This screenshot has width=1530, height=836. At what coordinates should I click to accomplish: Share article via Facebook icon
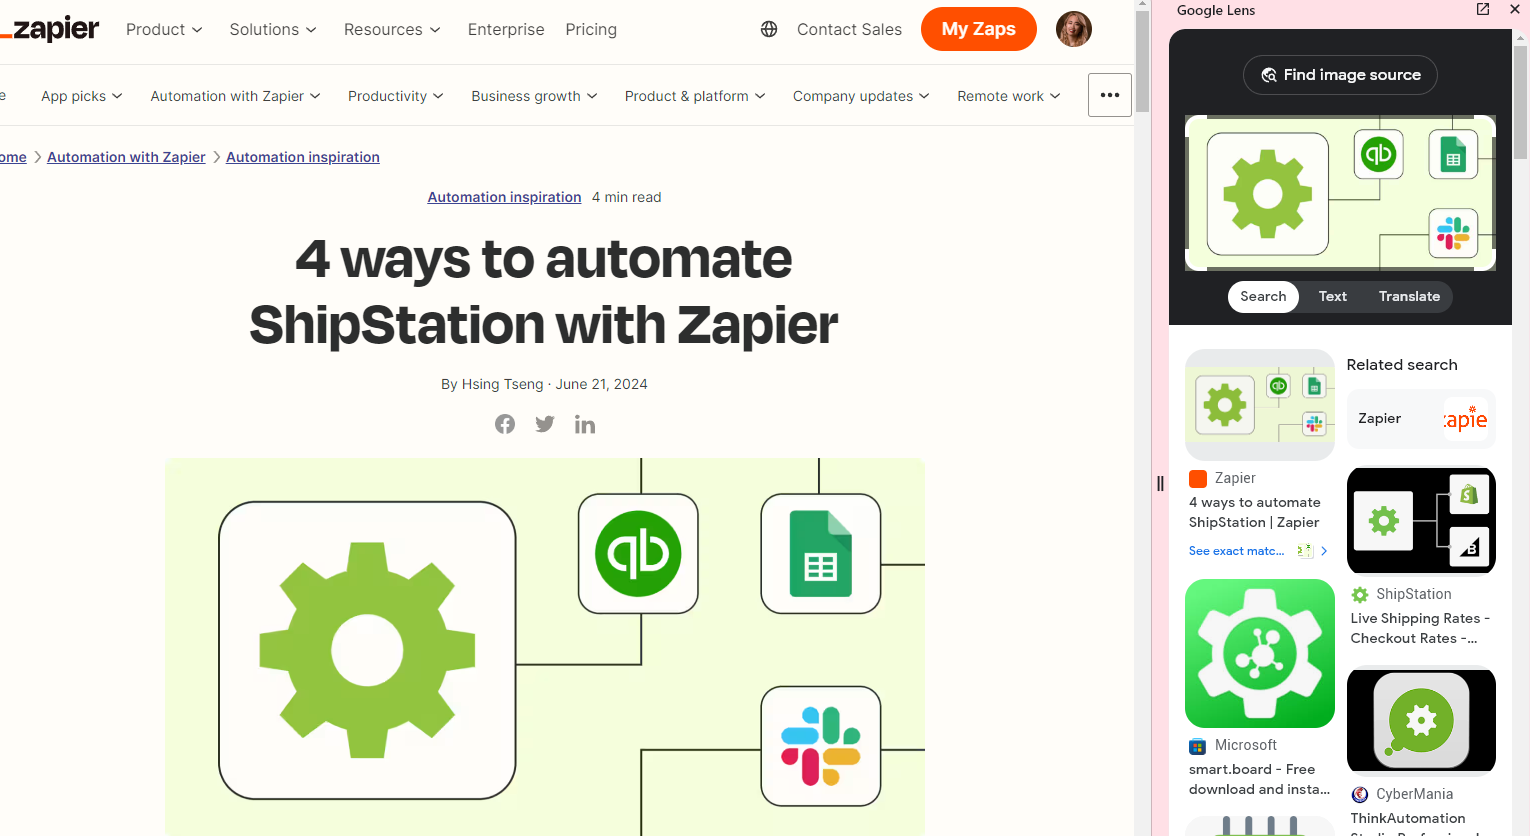pos(505,424)
